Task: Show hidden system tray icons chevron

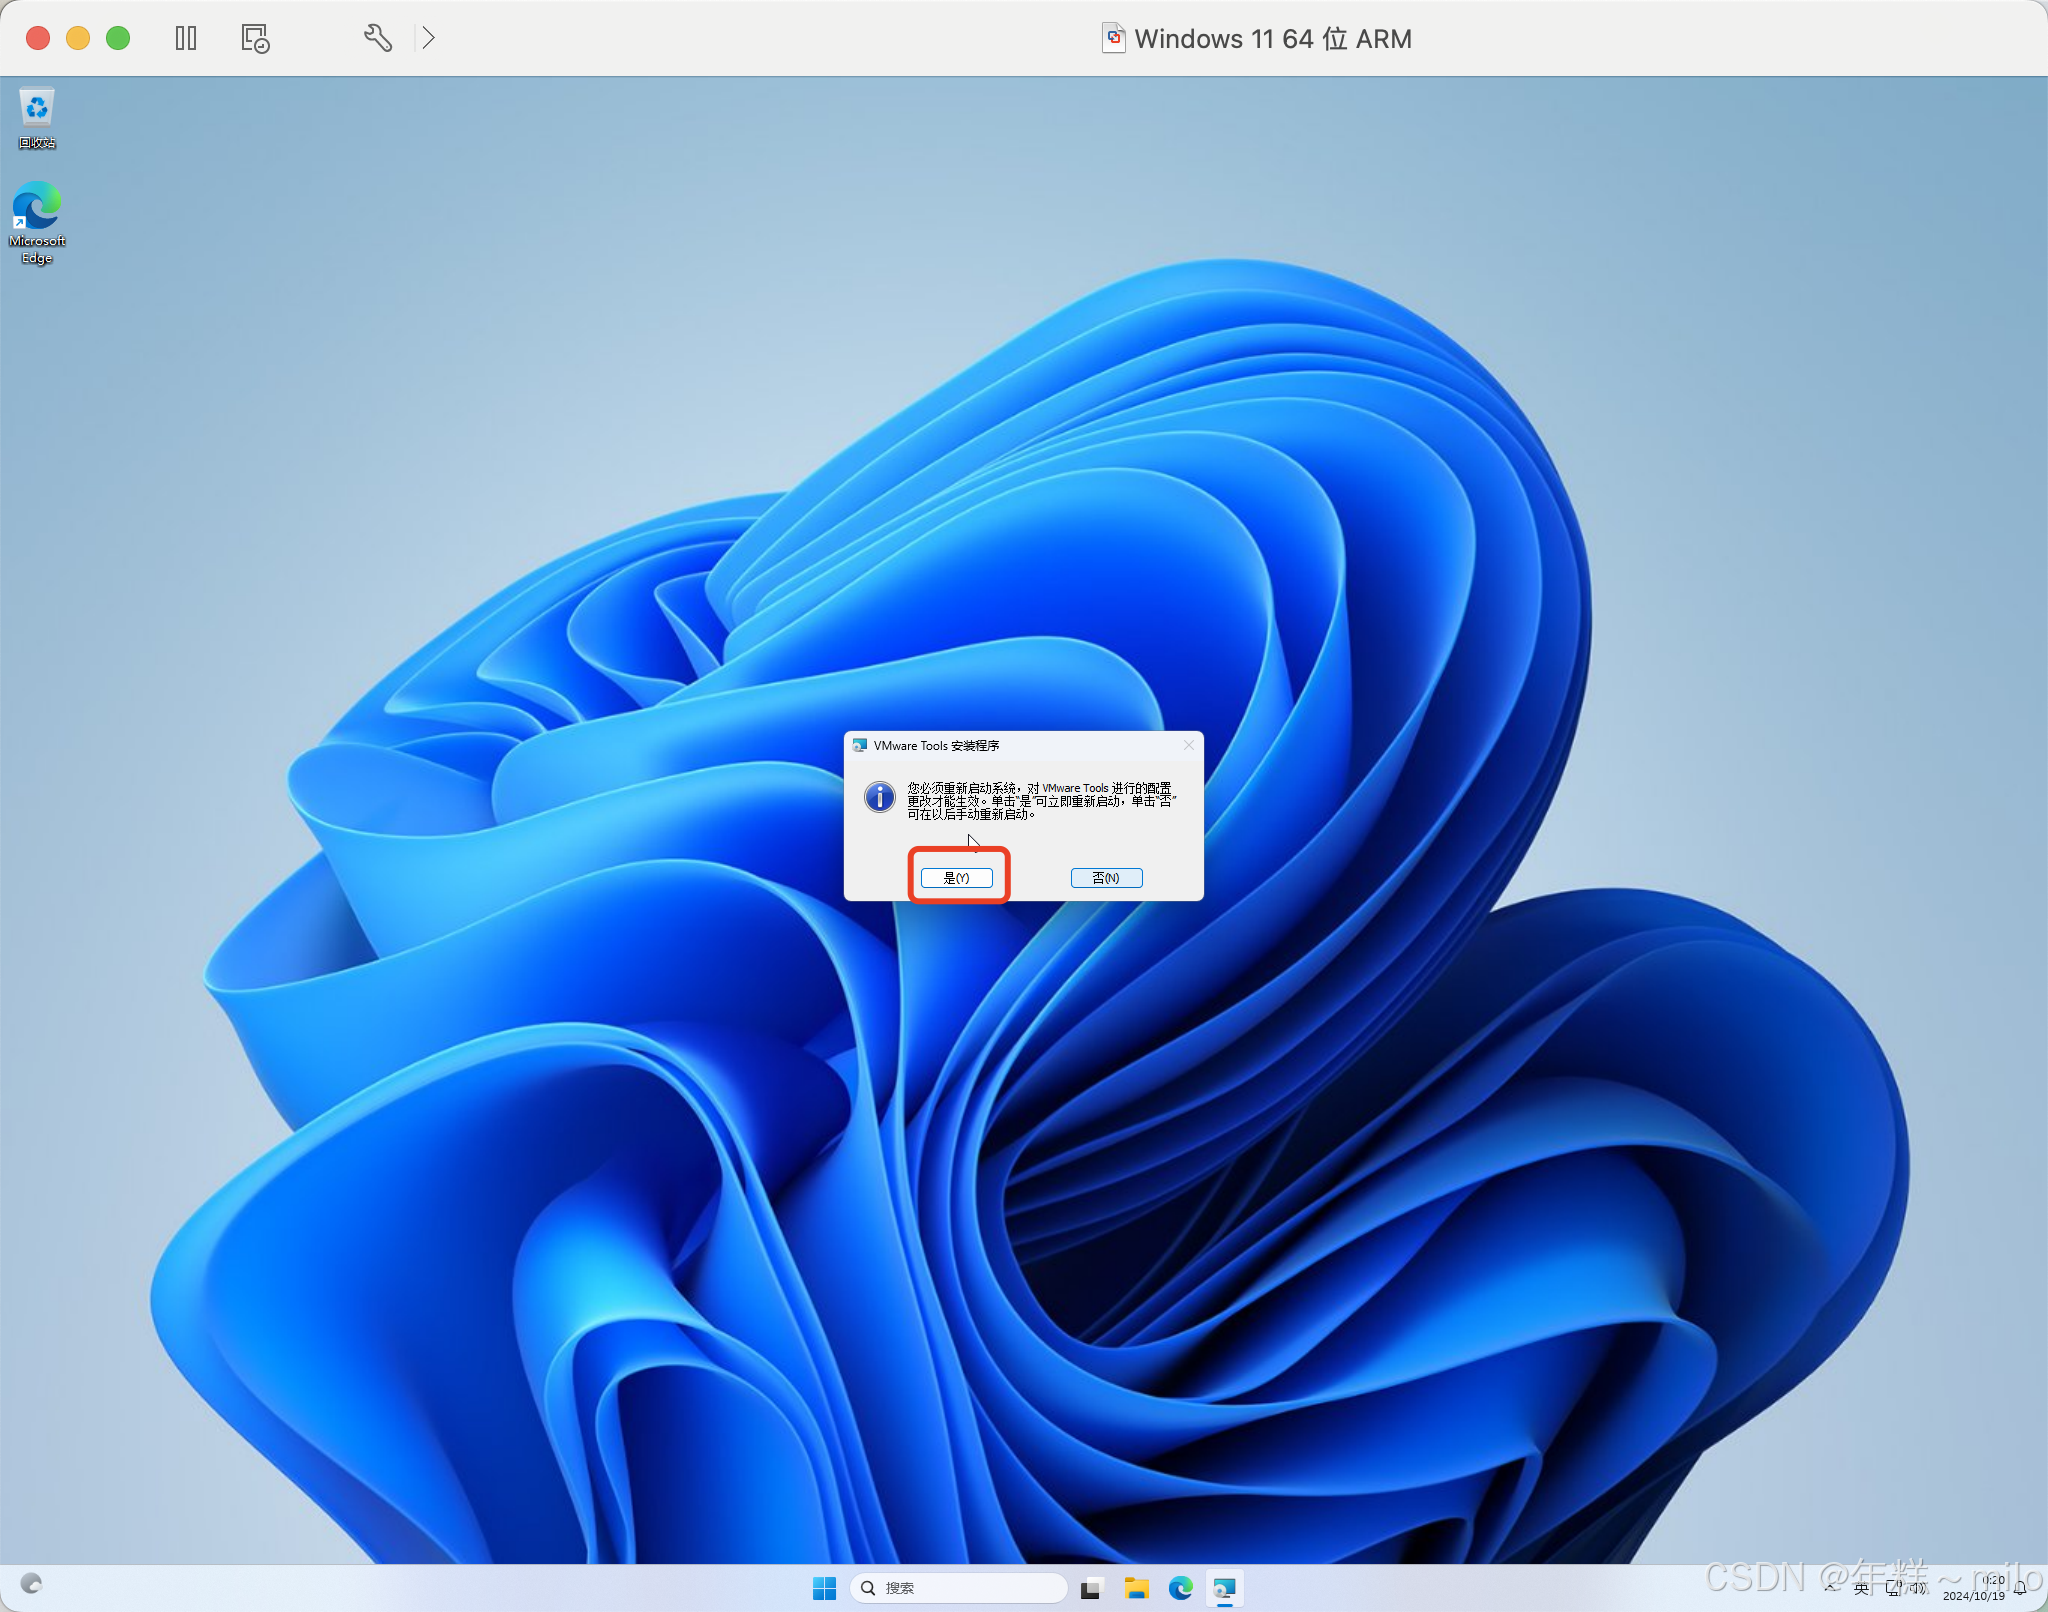Action: pos(1829,1588)
